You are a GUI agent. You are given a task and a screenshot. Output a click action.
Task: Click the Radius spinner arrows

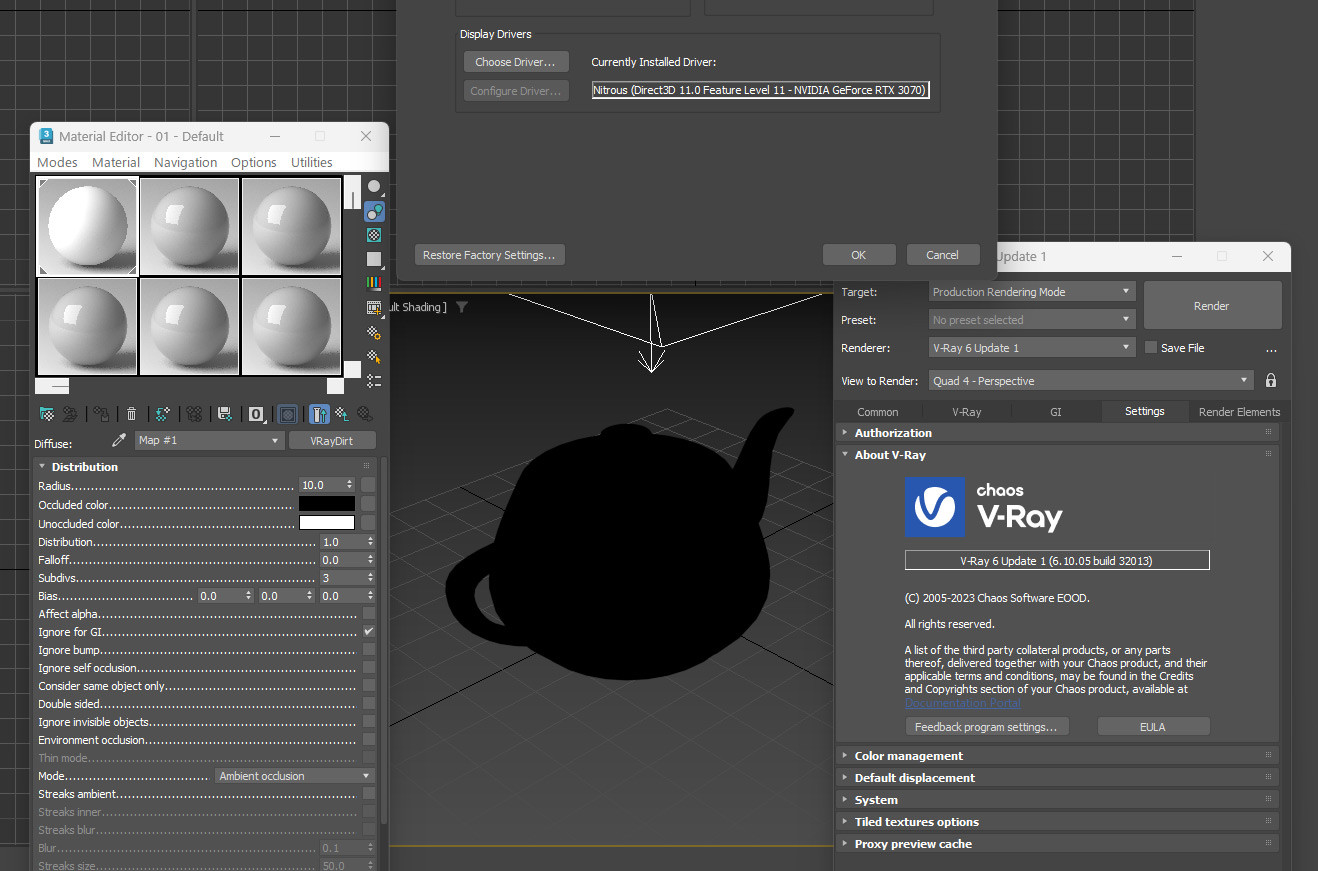tap(349, 485)
